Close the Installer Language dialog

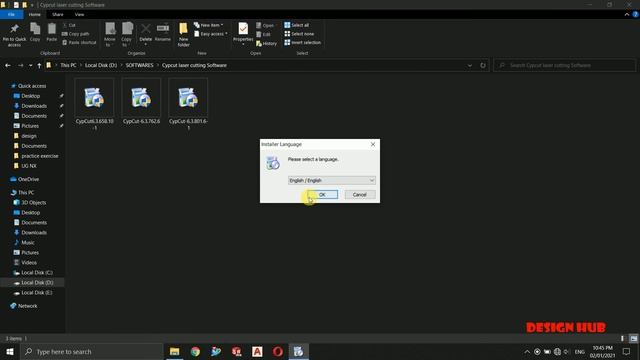tap(373, 144)
